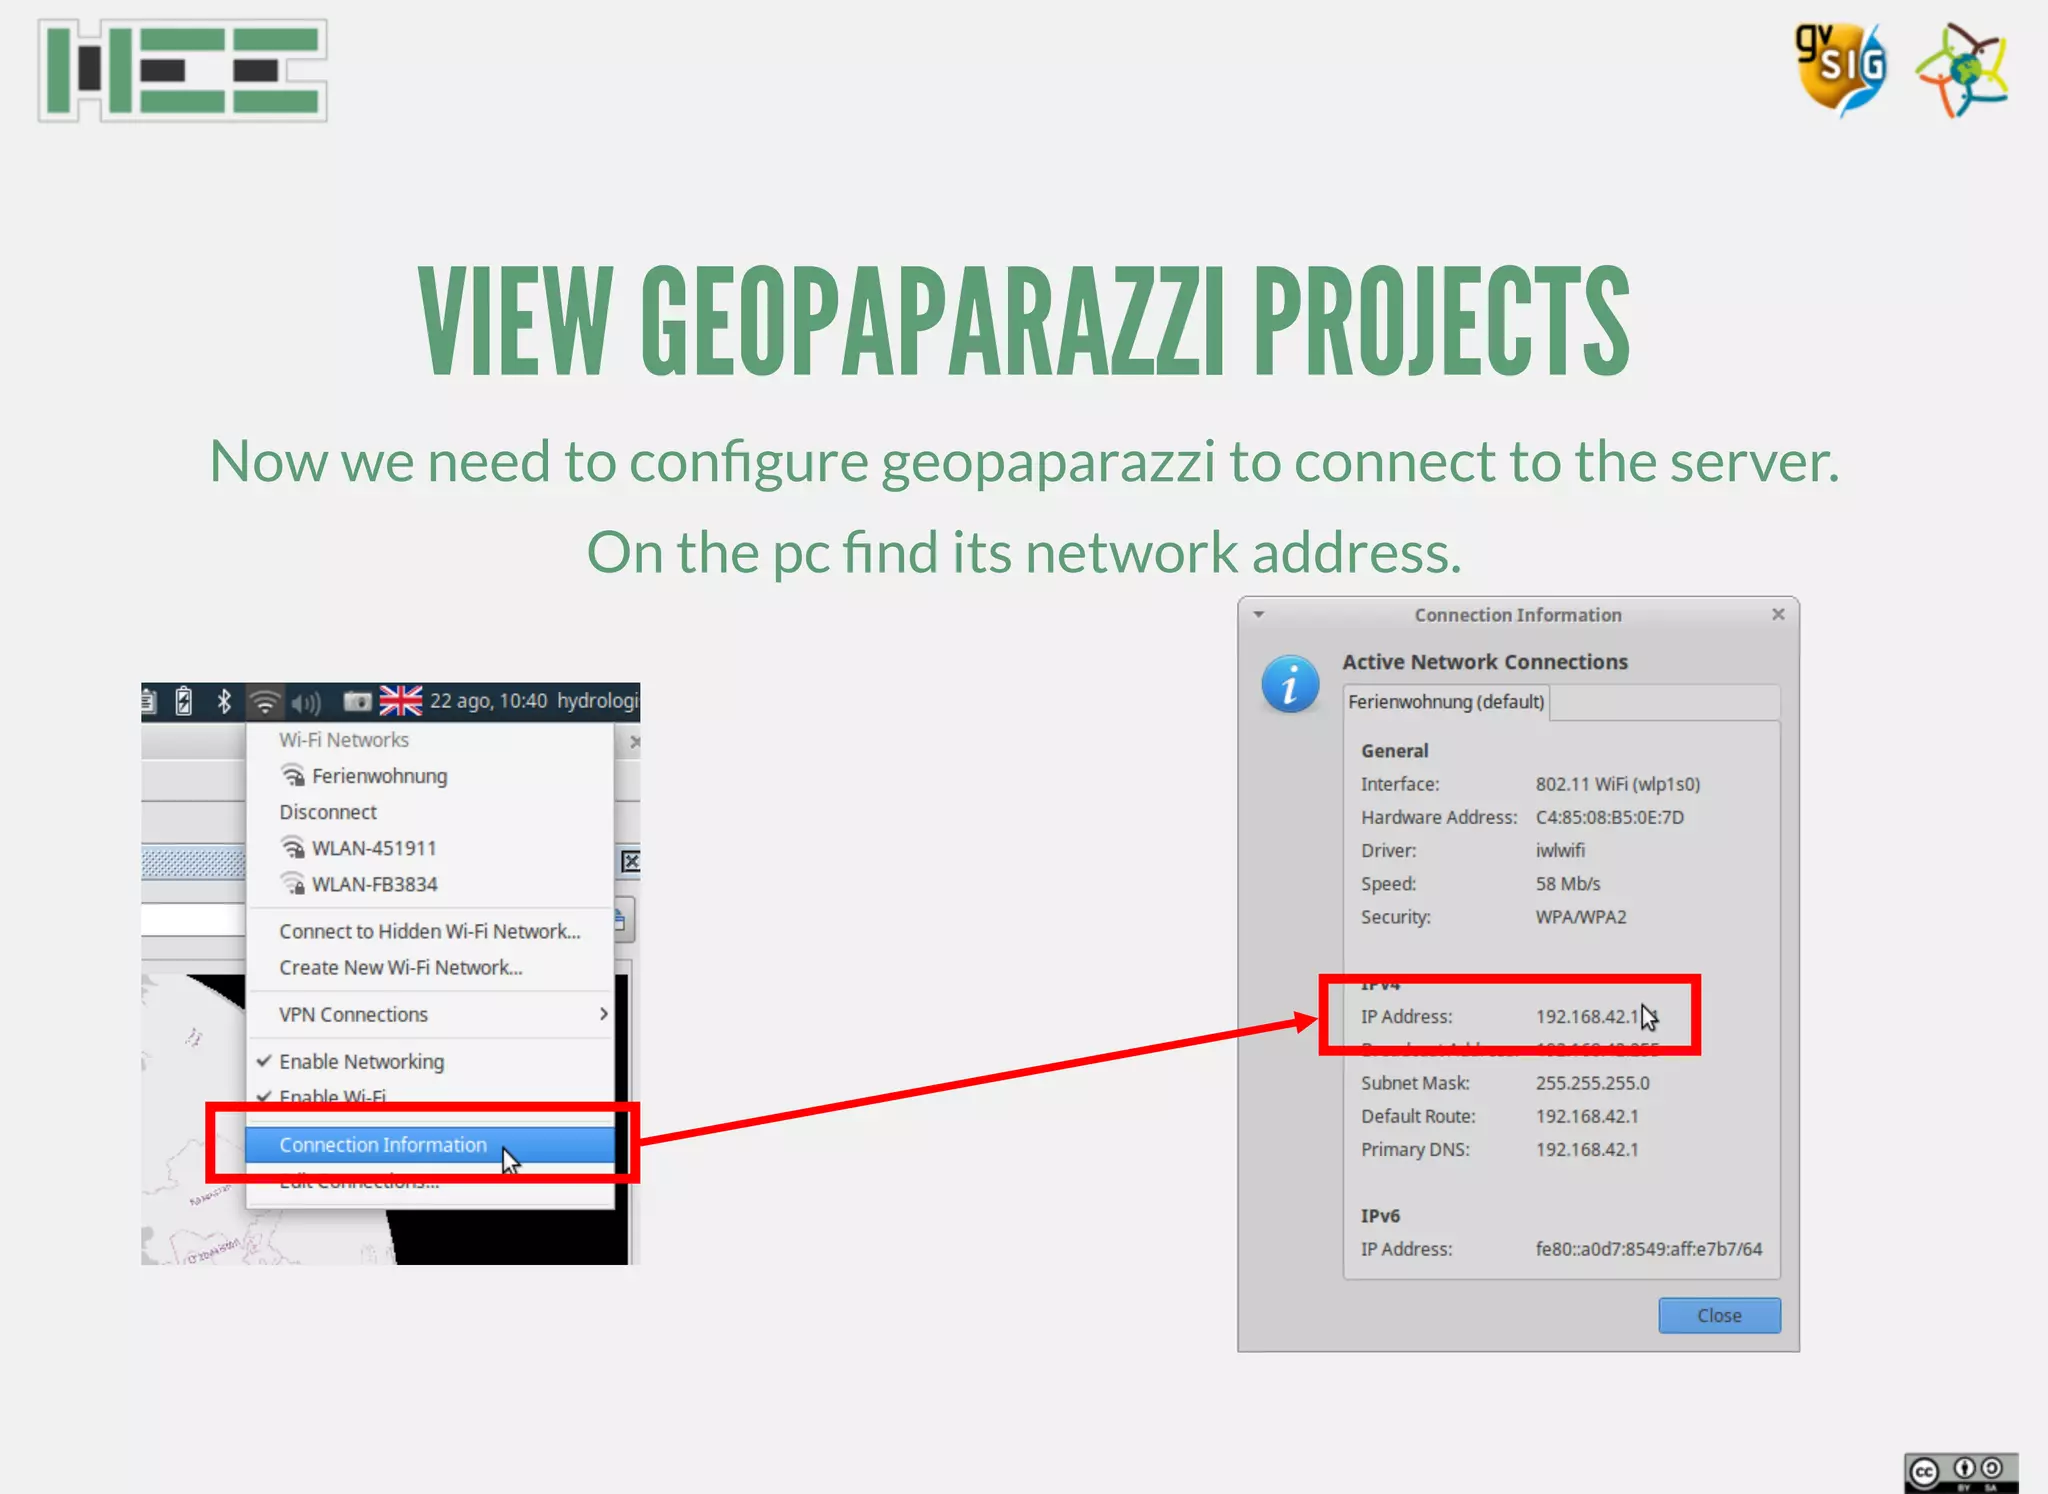Click the Default Route 192.168.42.1 value
This screenshot has width=2048, height=1494.
[1587, 1116]
